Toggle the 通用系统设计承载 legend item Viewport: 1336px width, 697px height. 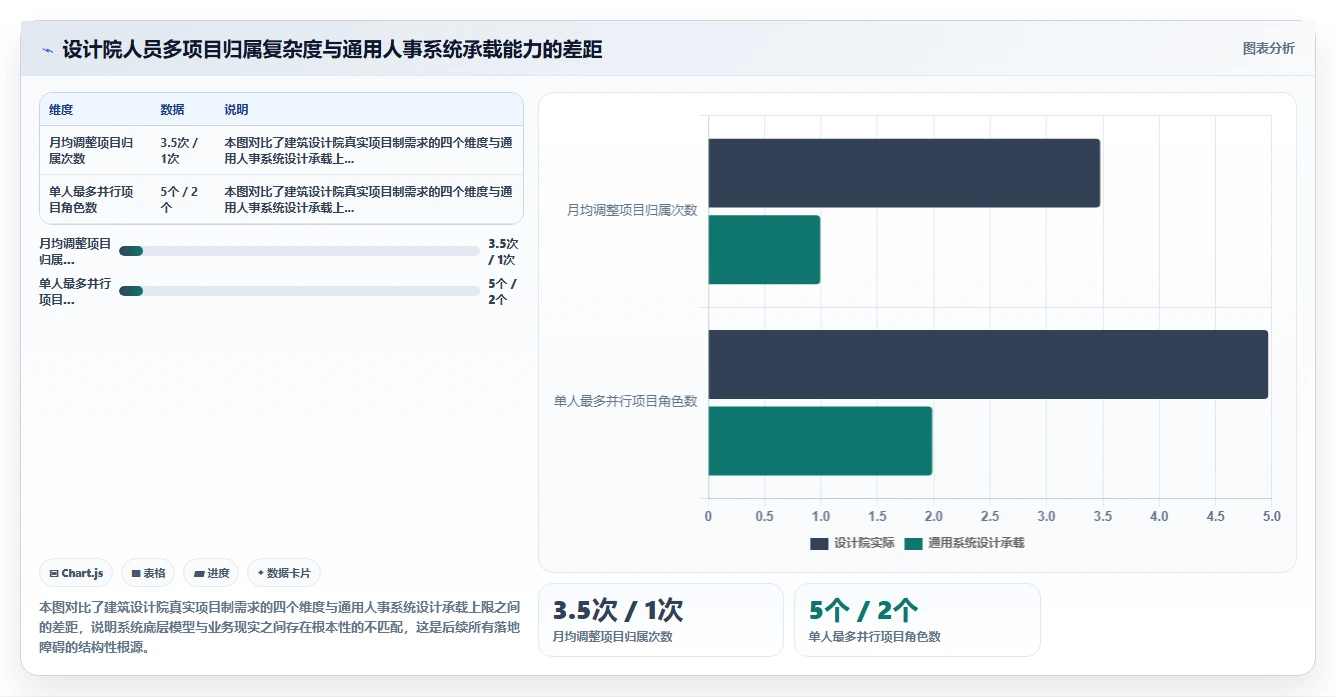965,543
